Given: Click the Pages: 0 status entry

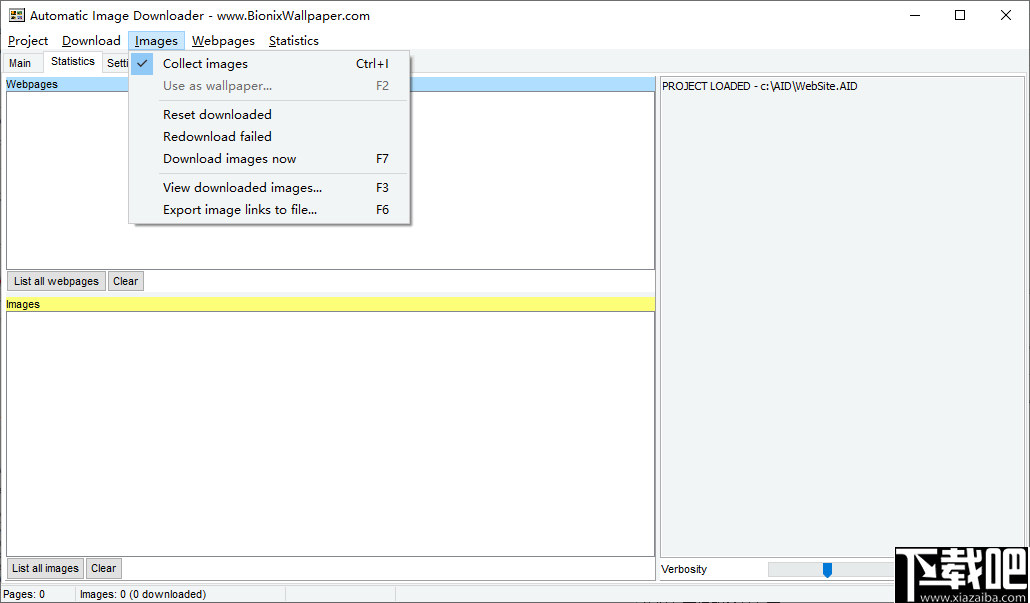Looking at the screenshot, I should click(x=24, y=594).
